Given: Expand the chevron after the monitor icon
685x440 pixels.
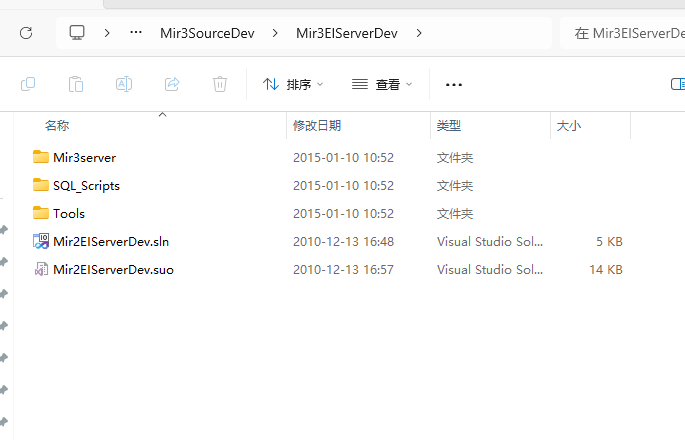Looking at the screenshot, I should (107, 33).
